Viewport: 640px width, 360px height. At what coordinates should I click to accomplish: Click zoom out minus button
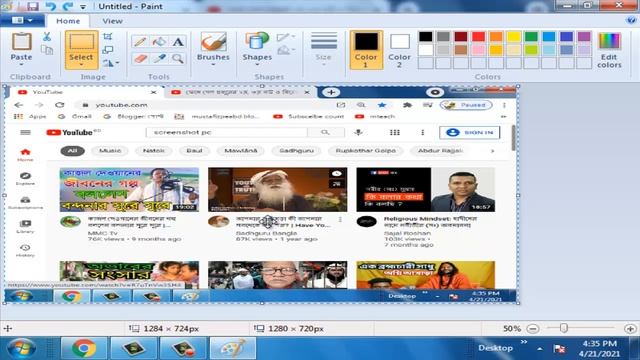point(533,329)
